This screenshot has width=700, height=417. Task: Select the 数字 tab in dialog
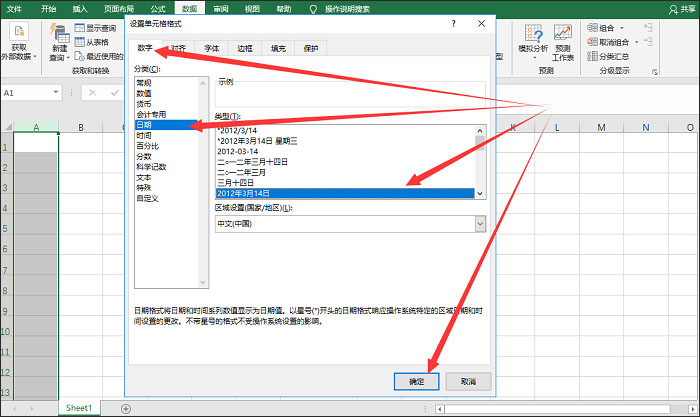(x=145, y=48)
